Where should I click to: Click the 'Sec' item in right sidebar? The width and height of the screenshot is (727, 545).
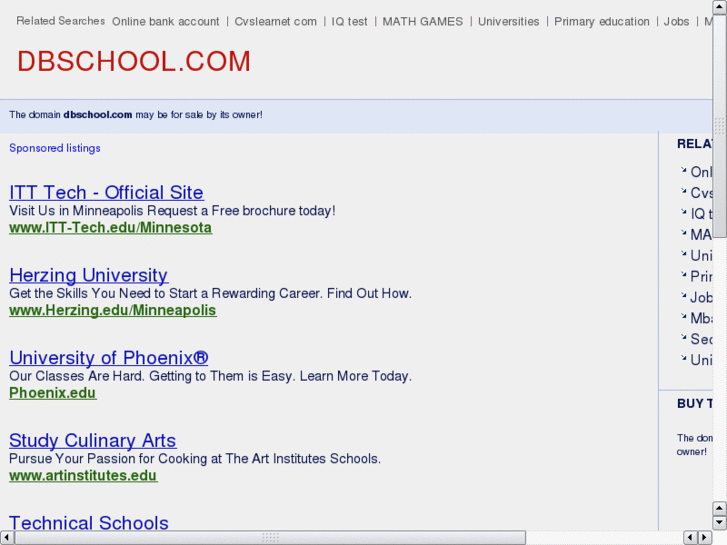point(701,339)
